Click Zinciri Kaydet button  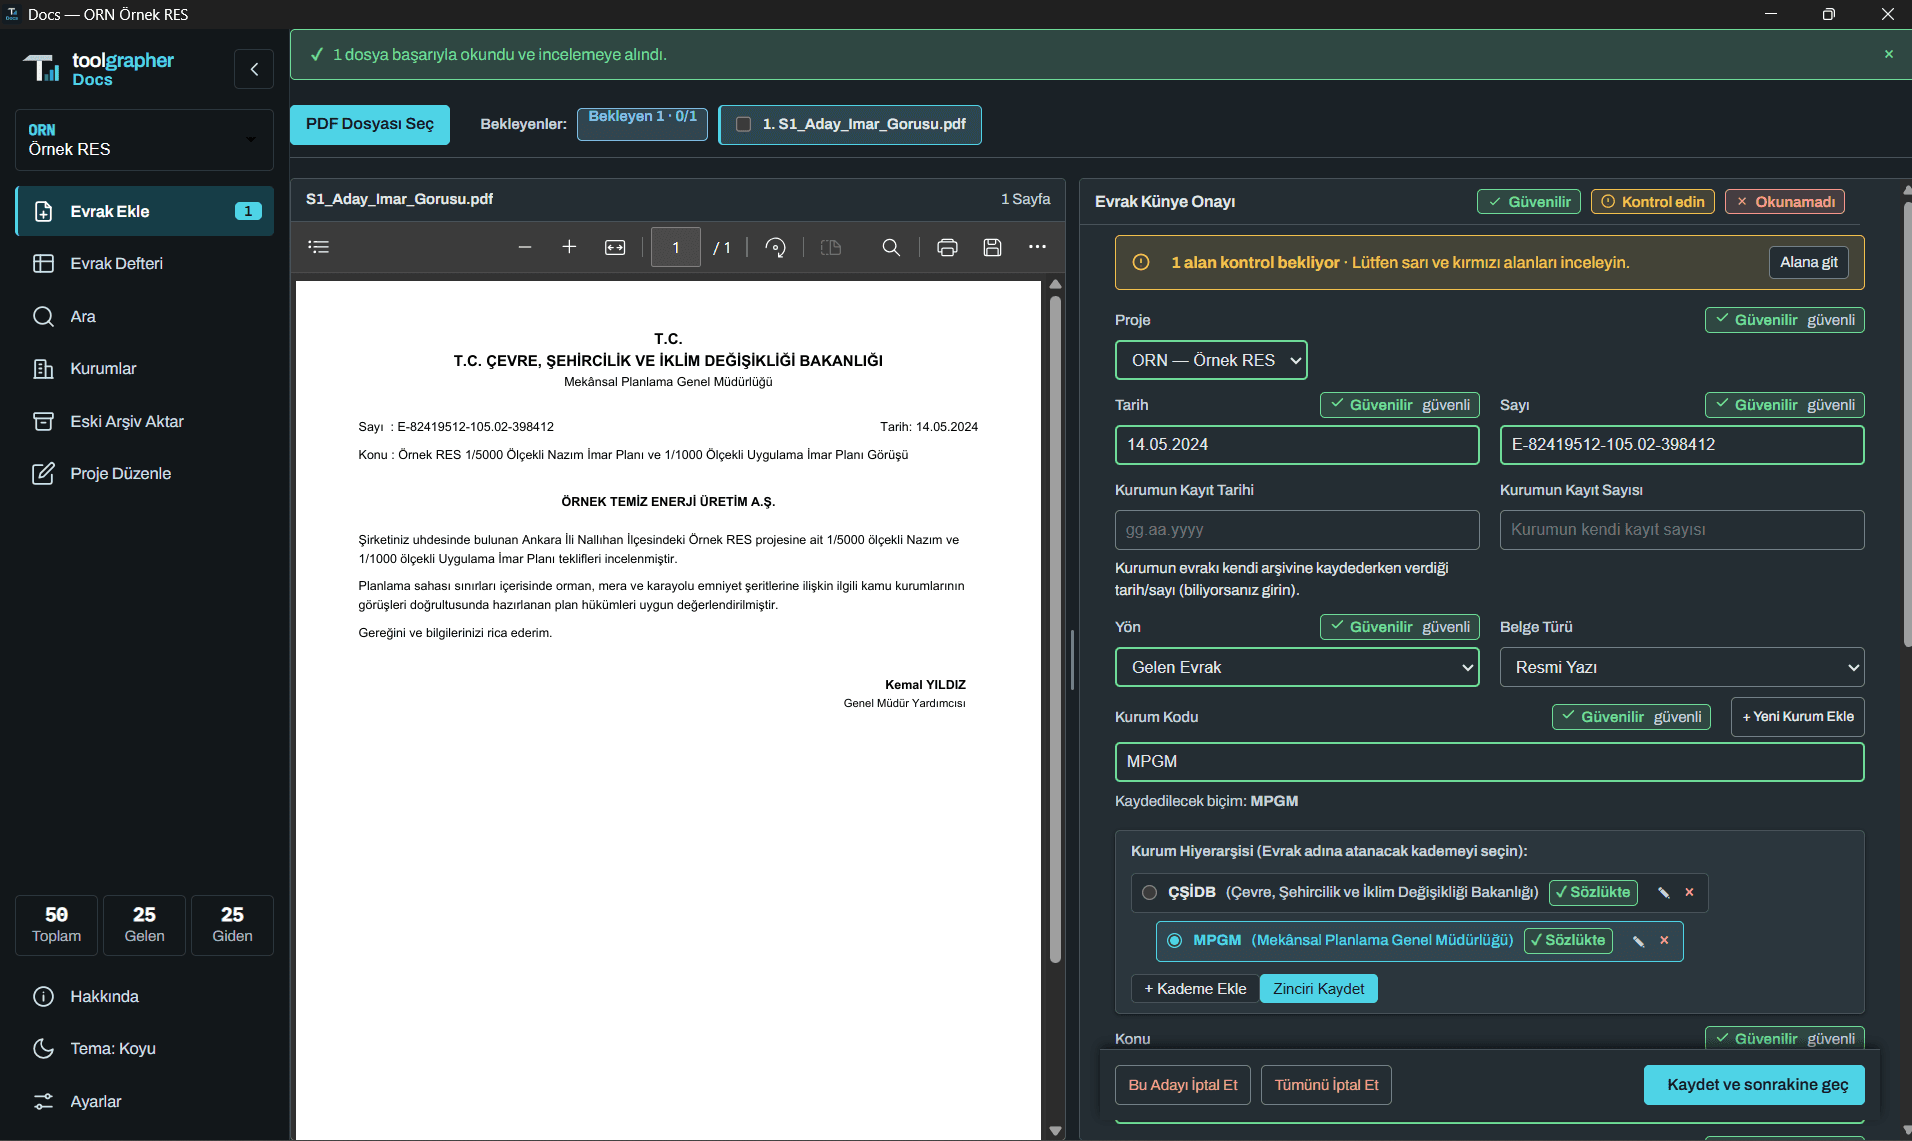coord(1318,988)
